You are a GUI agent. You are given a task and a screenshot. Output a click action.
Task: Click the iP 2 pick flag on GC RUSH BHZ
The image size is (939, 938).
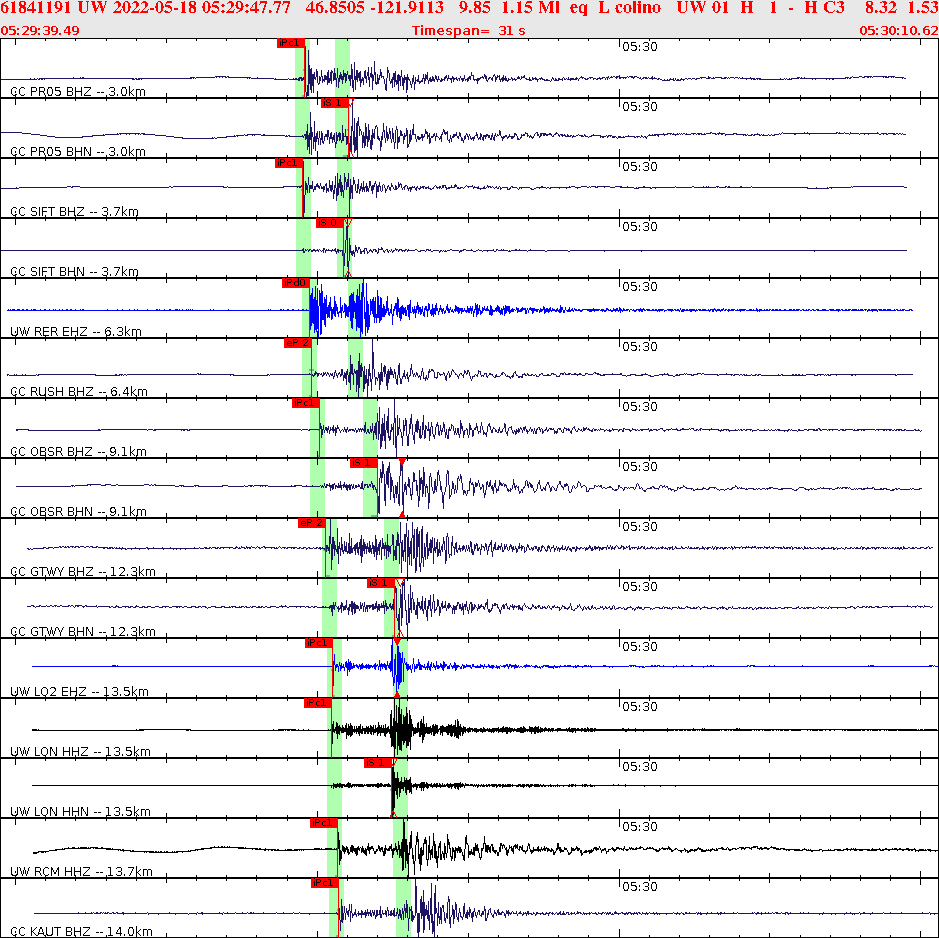[x=298, y=343]
